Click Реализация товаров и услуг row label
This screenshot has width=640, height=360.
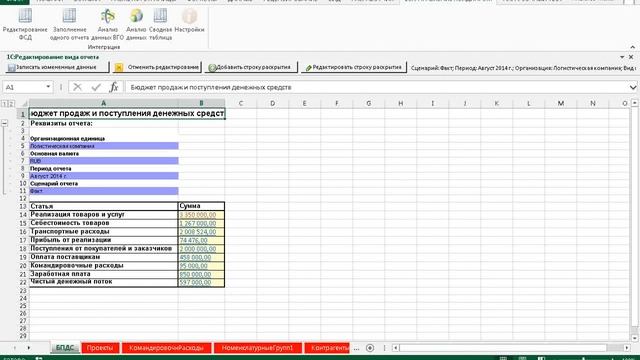pyautogui.click(x=104, y=215)
